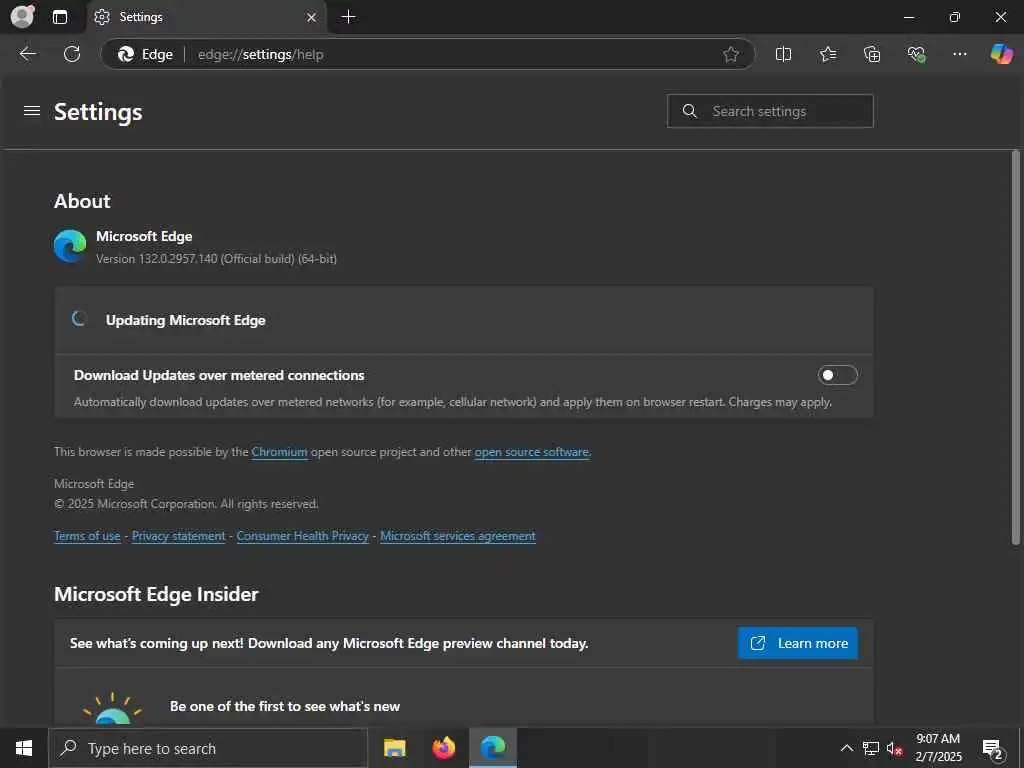Open Collections panel
Viewport: 1024px width, 768px height.
pos(872,54)
